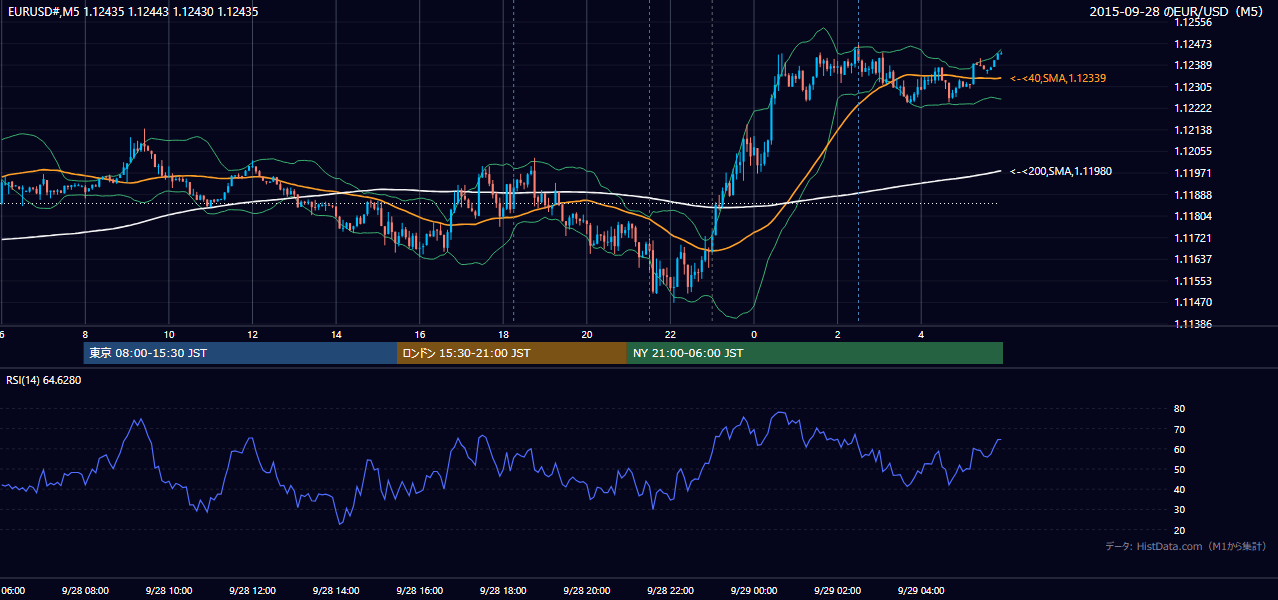Screen dimensions: 1278x600
Task: Click the EURUSD#,M5 quote header text
Action: pos(132,11)
